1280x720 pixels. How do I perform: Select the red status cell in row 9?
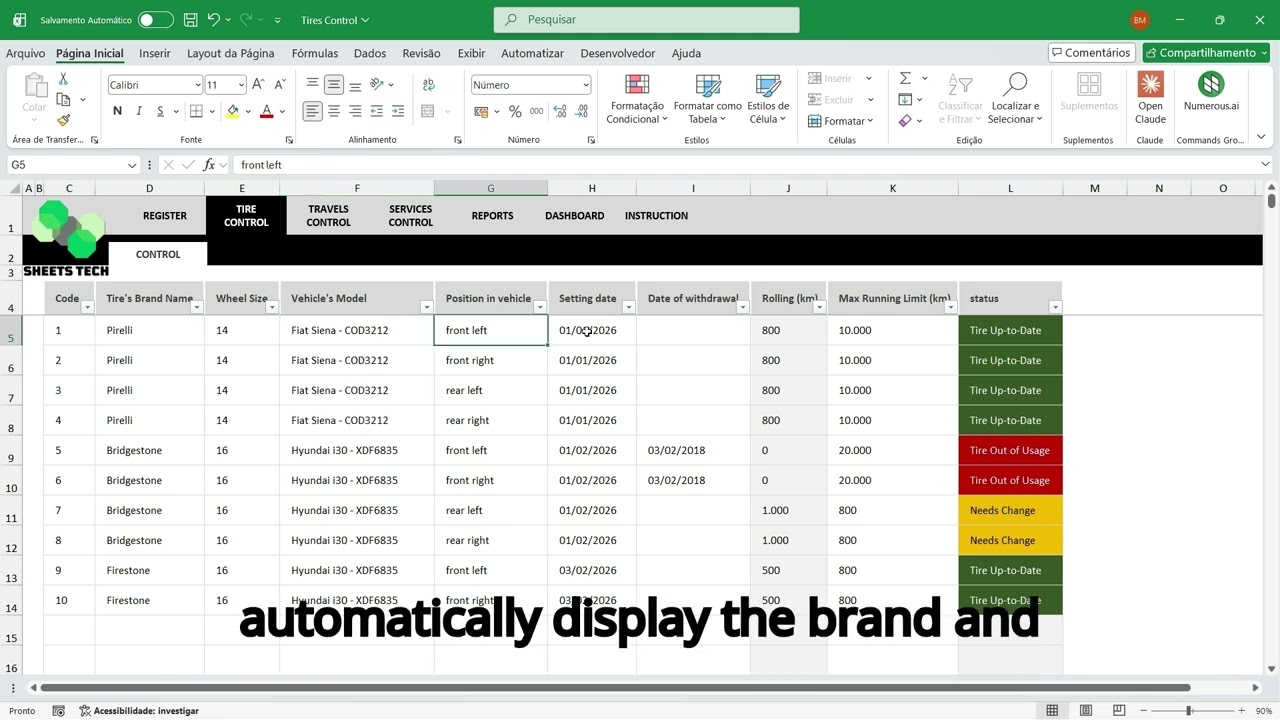[x=1010, y=450]
